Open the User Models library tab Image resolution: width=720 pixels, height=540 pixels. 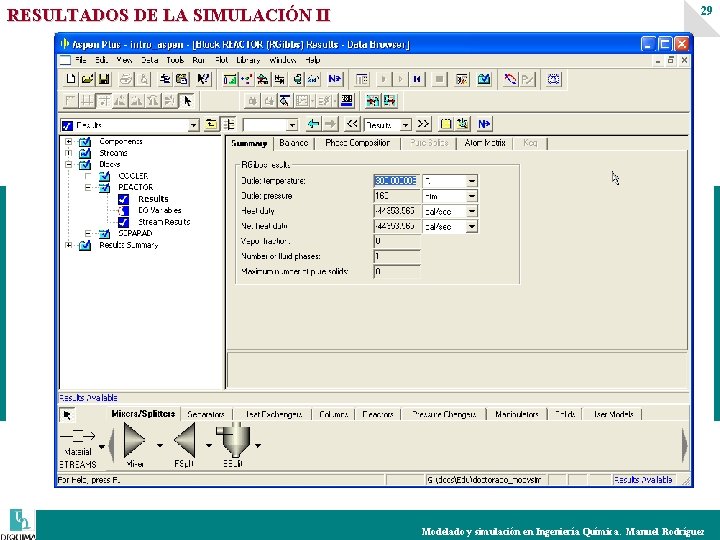613,414
